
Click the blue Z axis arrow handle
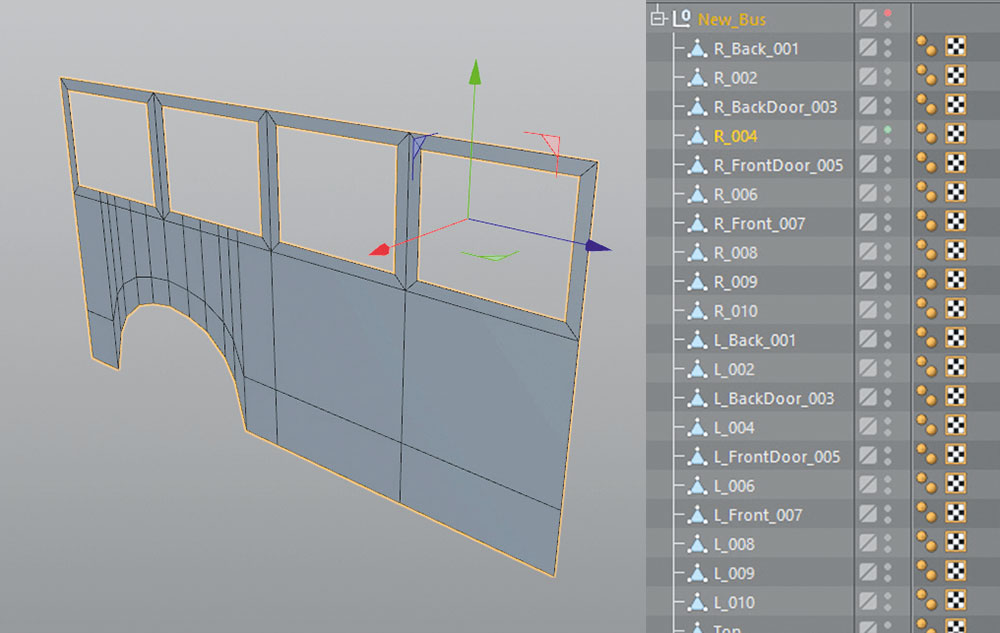point(598,246)
